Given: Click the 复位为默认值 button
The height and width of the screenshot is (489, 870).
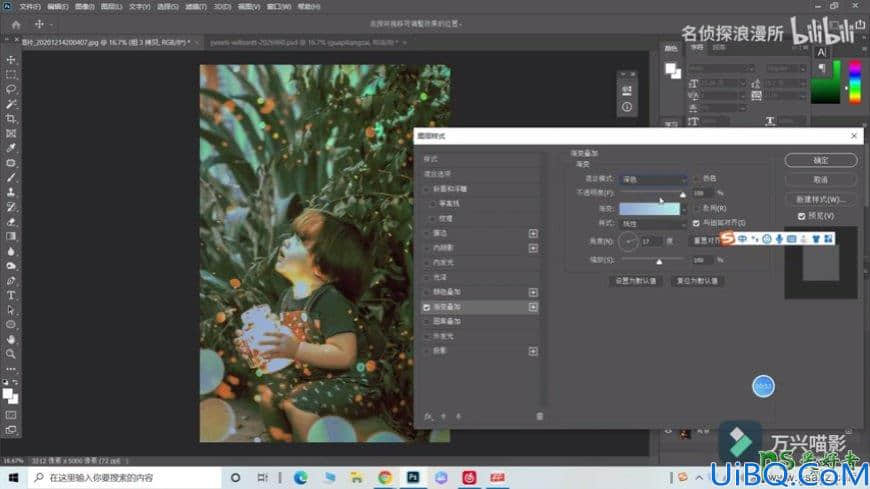Looking at the screenshot, I should click(697, 281).
